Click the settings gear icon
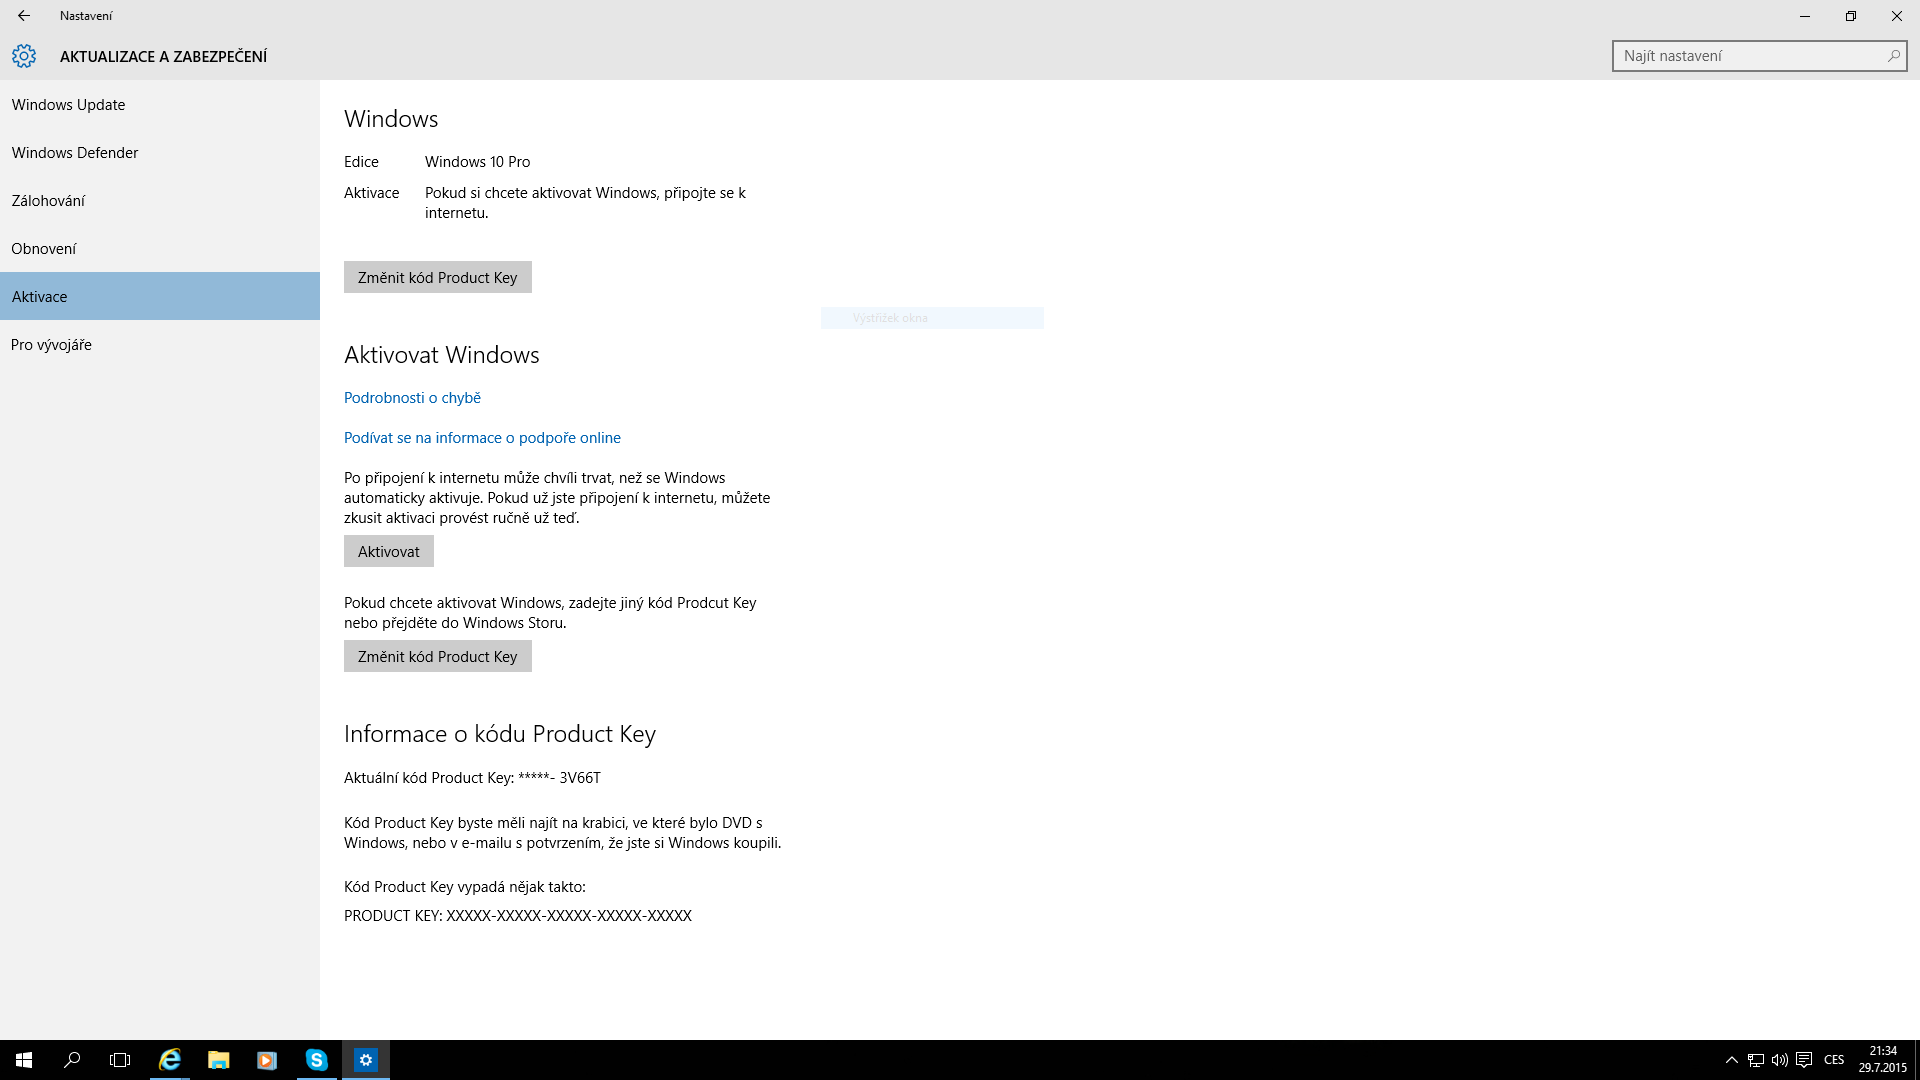 (x=24, y=56)
